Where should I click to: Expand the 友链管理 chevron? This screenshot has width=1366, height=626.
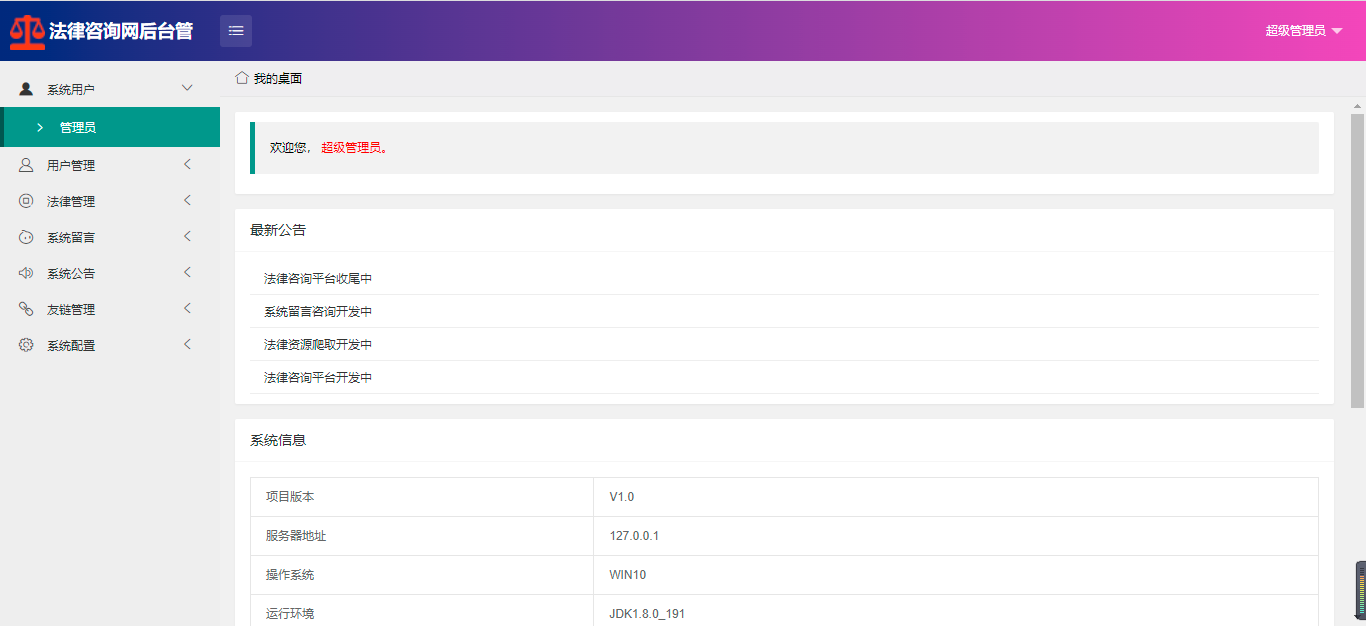(x=187, y=308)
